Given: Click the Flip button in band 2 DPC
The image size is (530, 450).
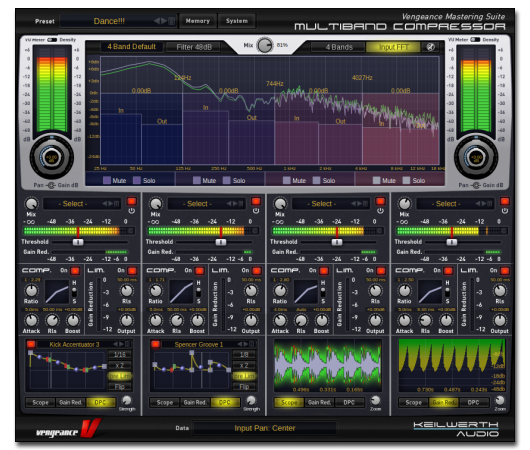Looking at the screenshot, I should [x=244, y=386].
